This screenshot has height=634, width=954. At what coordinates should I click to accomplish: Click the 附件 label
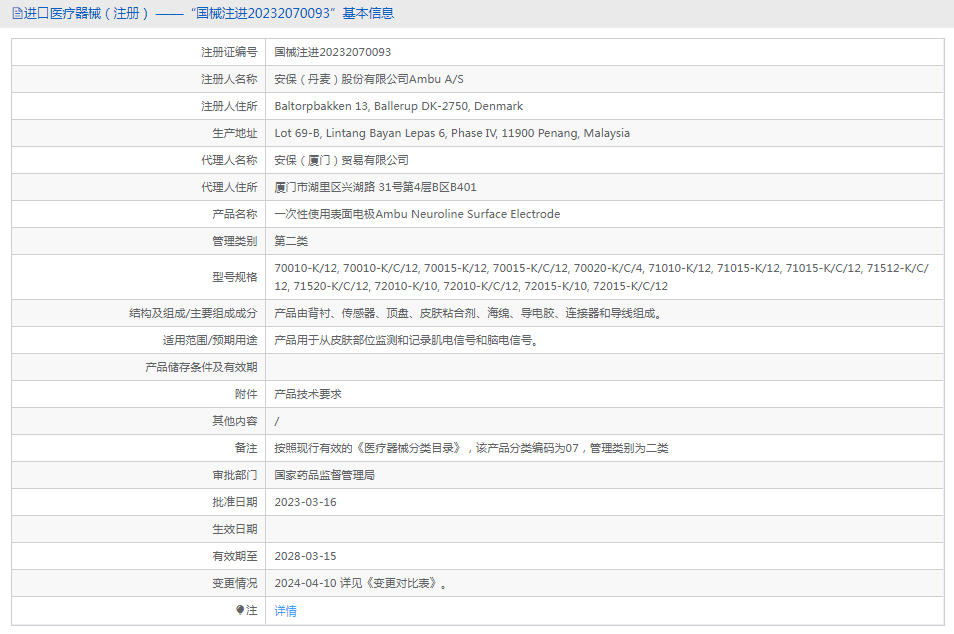[x=246, y=394]
